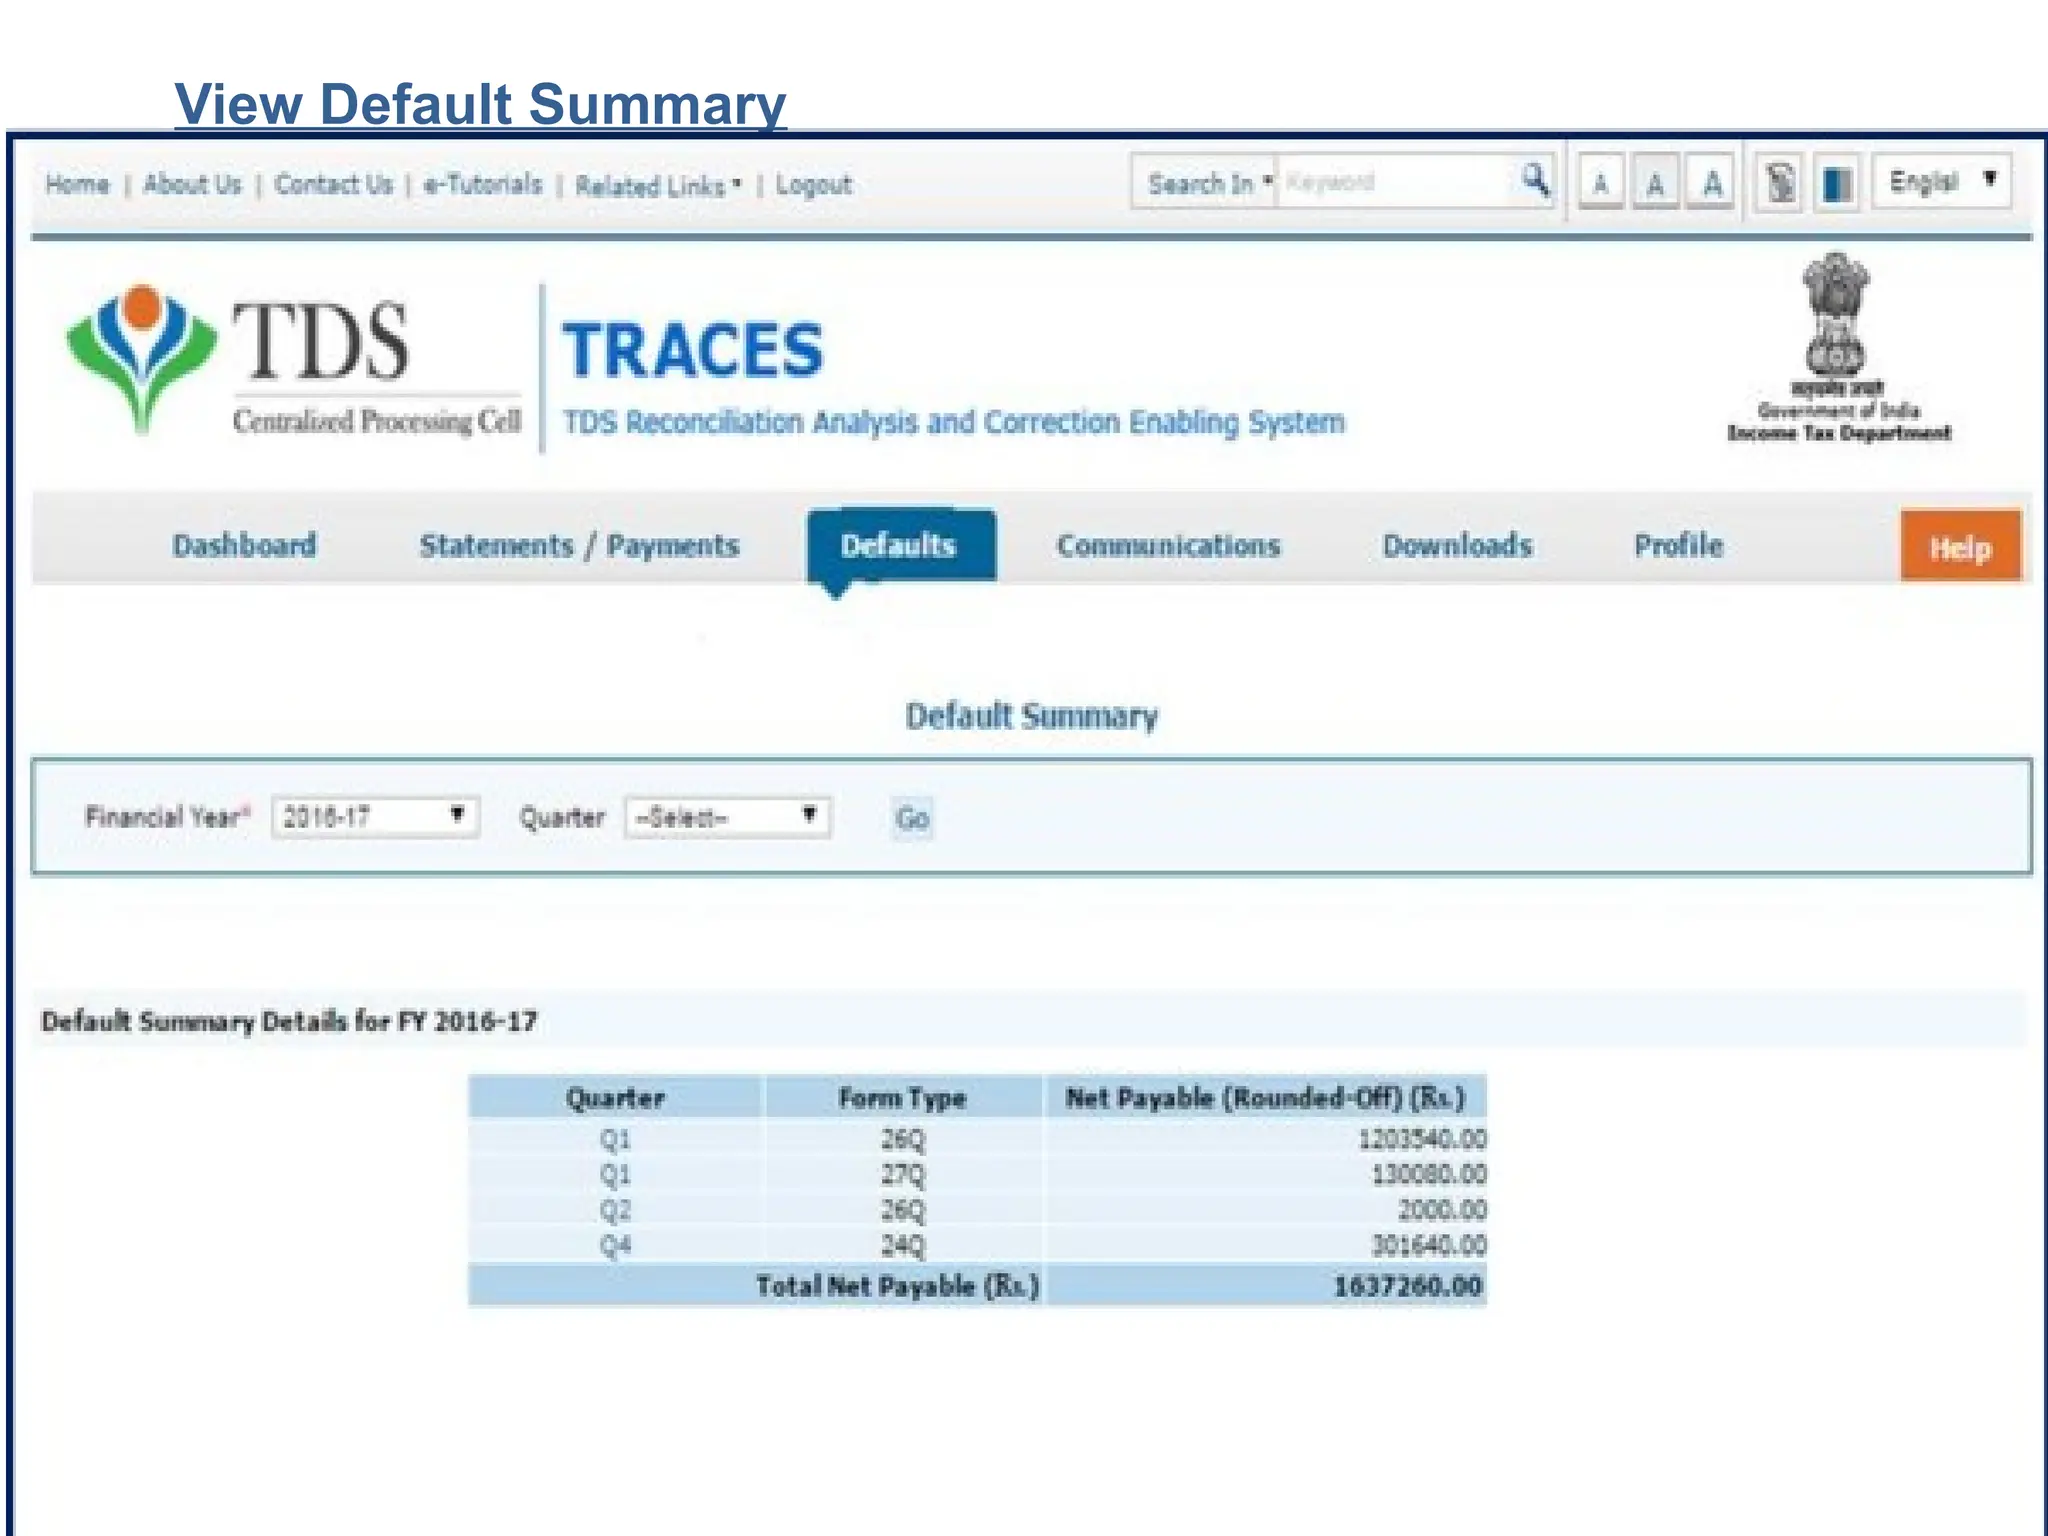Select the largest font size A icon
2048x1536 pixels.
click(x=1712, y=183)
